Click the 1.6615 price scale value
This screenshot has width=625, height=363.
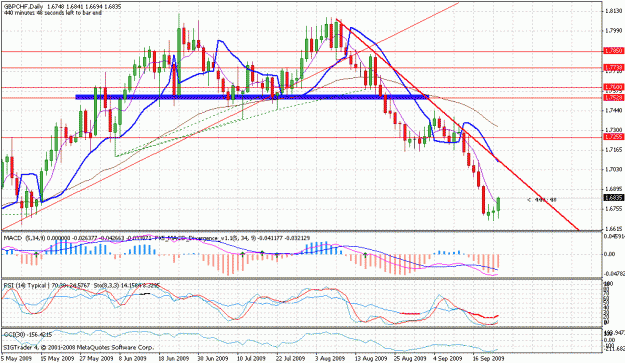click(x=613, y=228)
